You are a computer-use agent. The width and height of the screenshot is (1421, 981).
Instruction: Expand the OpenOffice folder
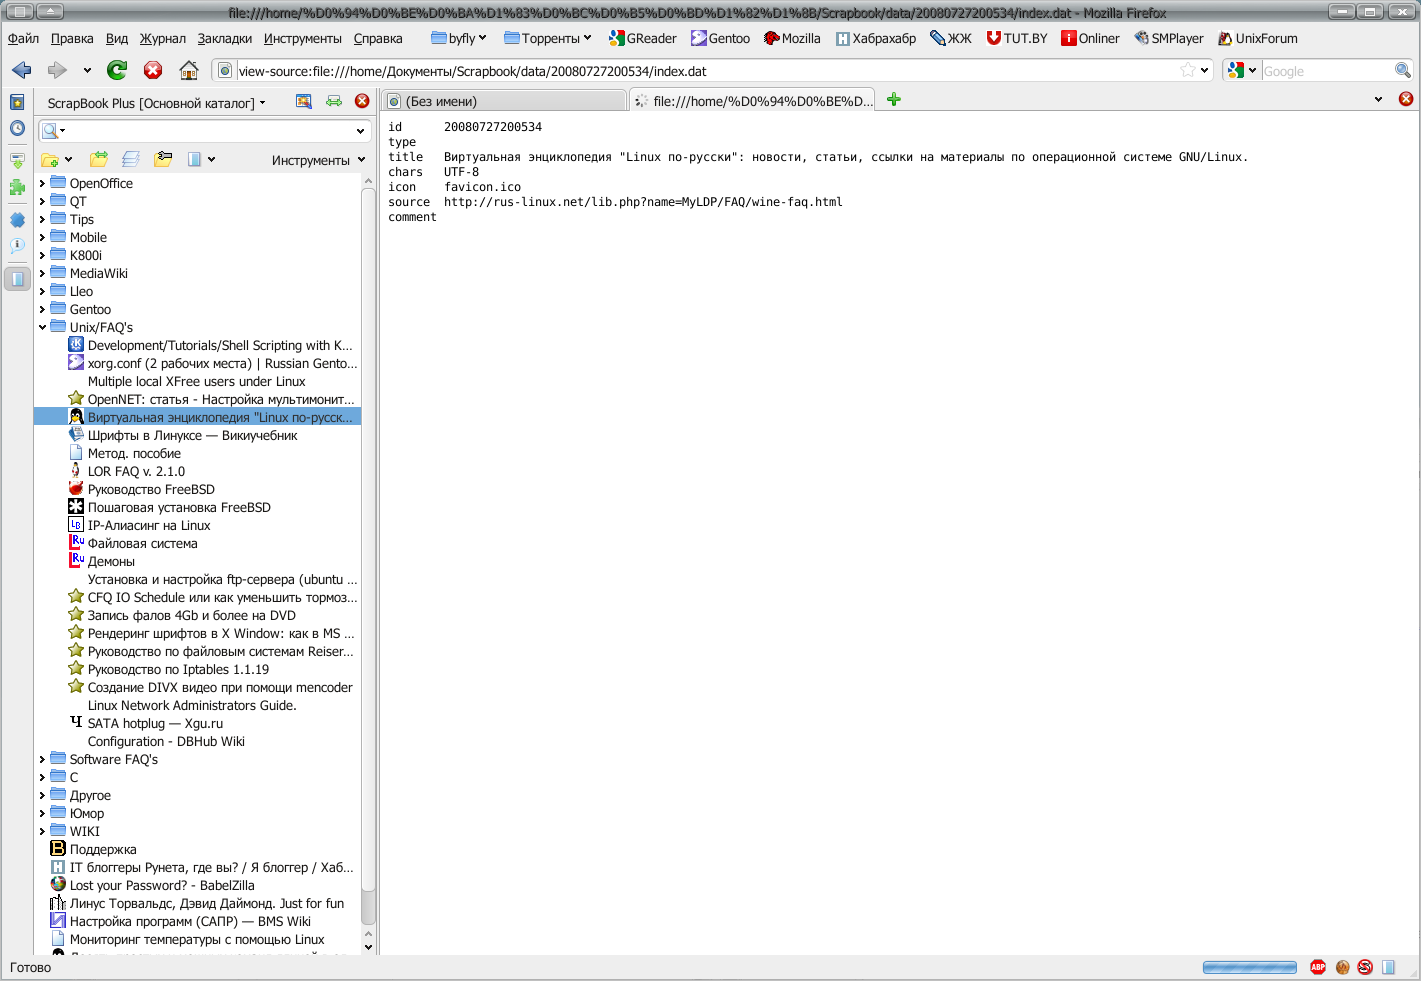click(42, 183)
